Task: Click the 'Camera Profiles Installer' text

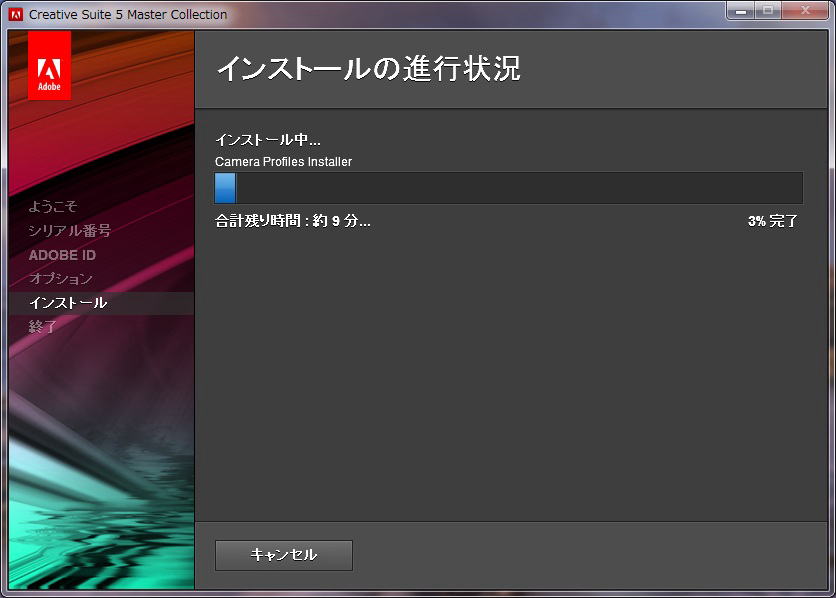Action: (284, 161)
